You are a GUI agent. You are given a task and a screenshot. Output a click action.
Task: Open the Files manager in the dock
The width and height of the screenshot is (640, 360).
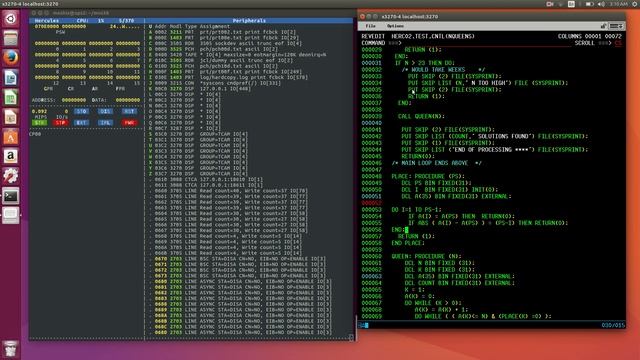[x=11, y=38]
